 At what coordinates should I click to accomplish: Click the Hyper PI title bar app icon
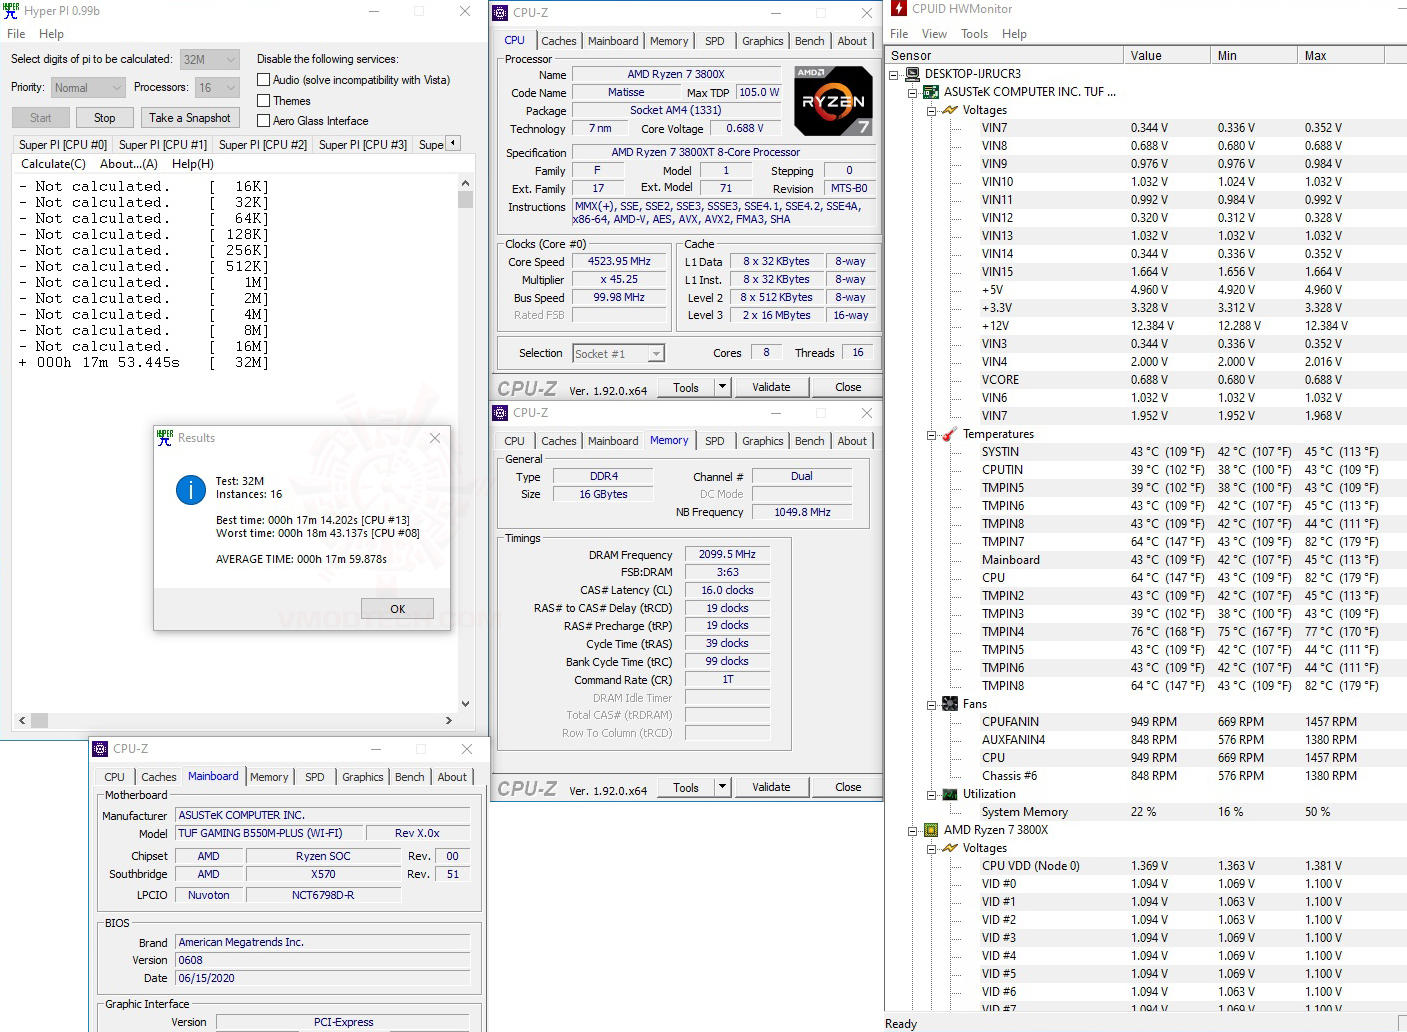[11, 11]
